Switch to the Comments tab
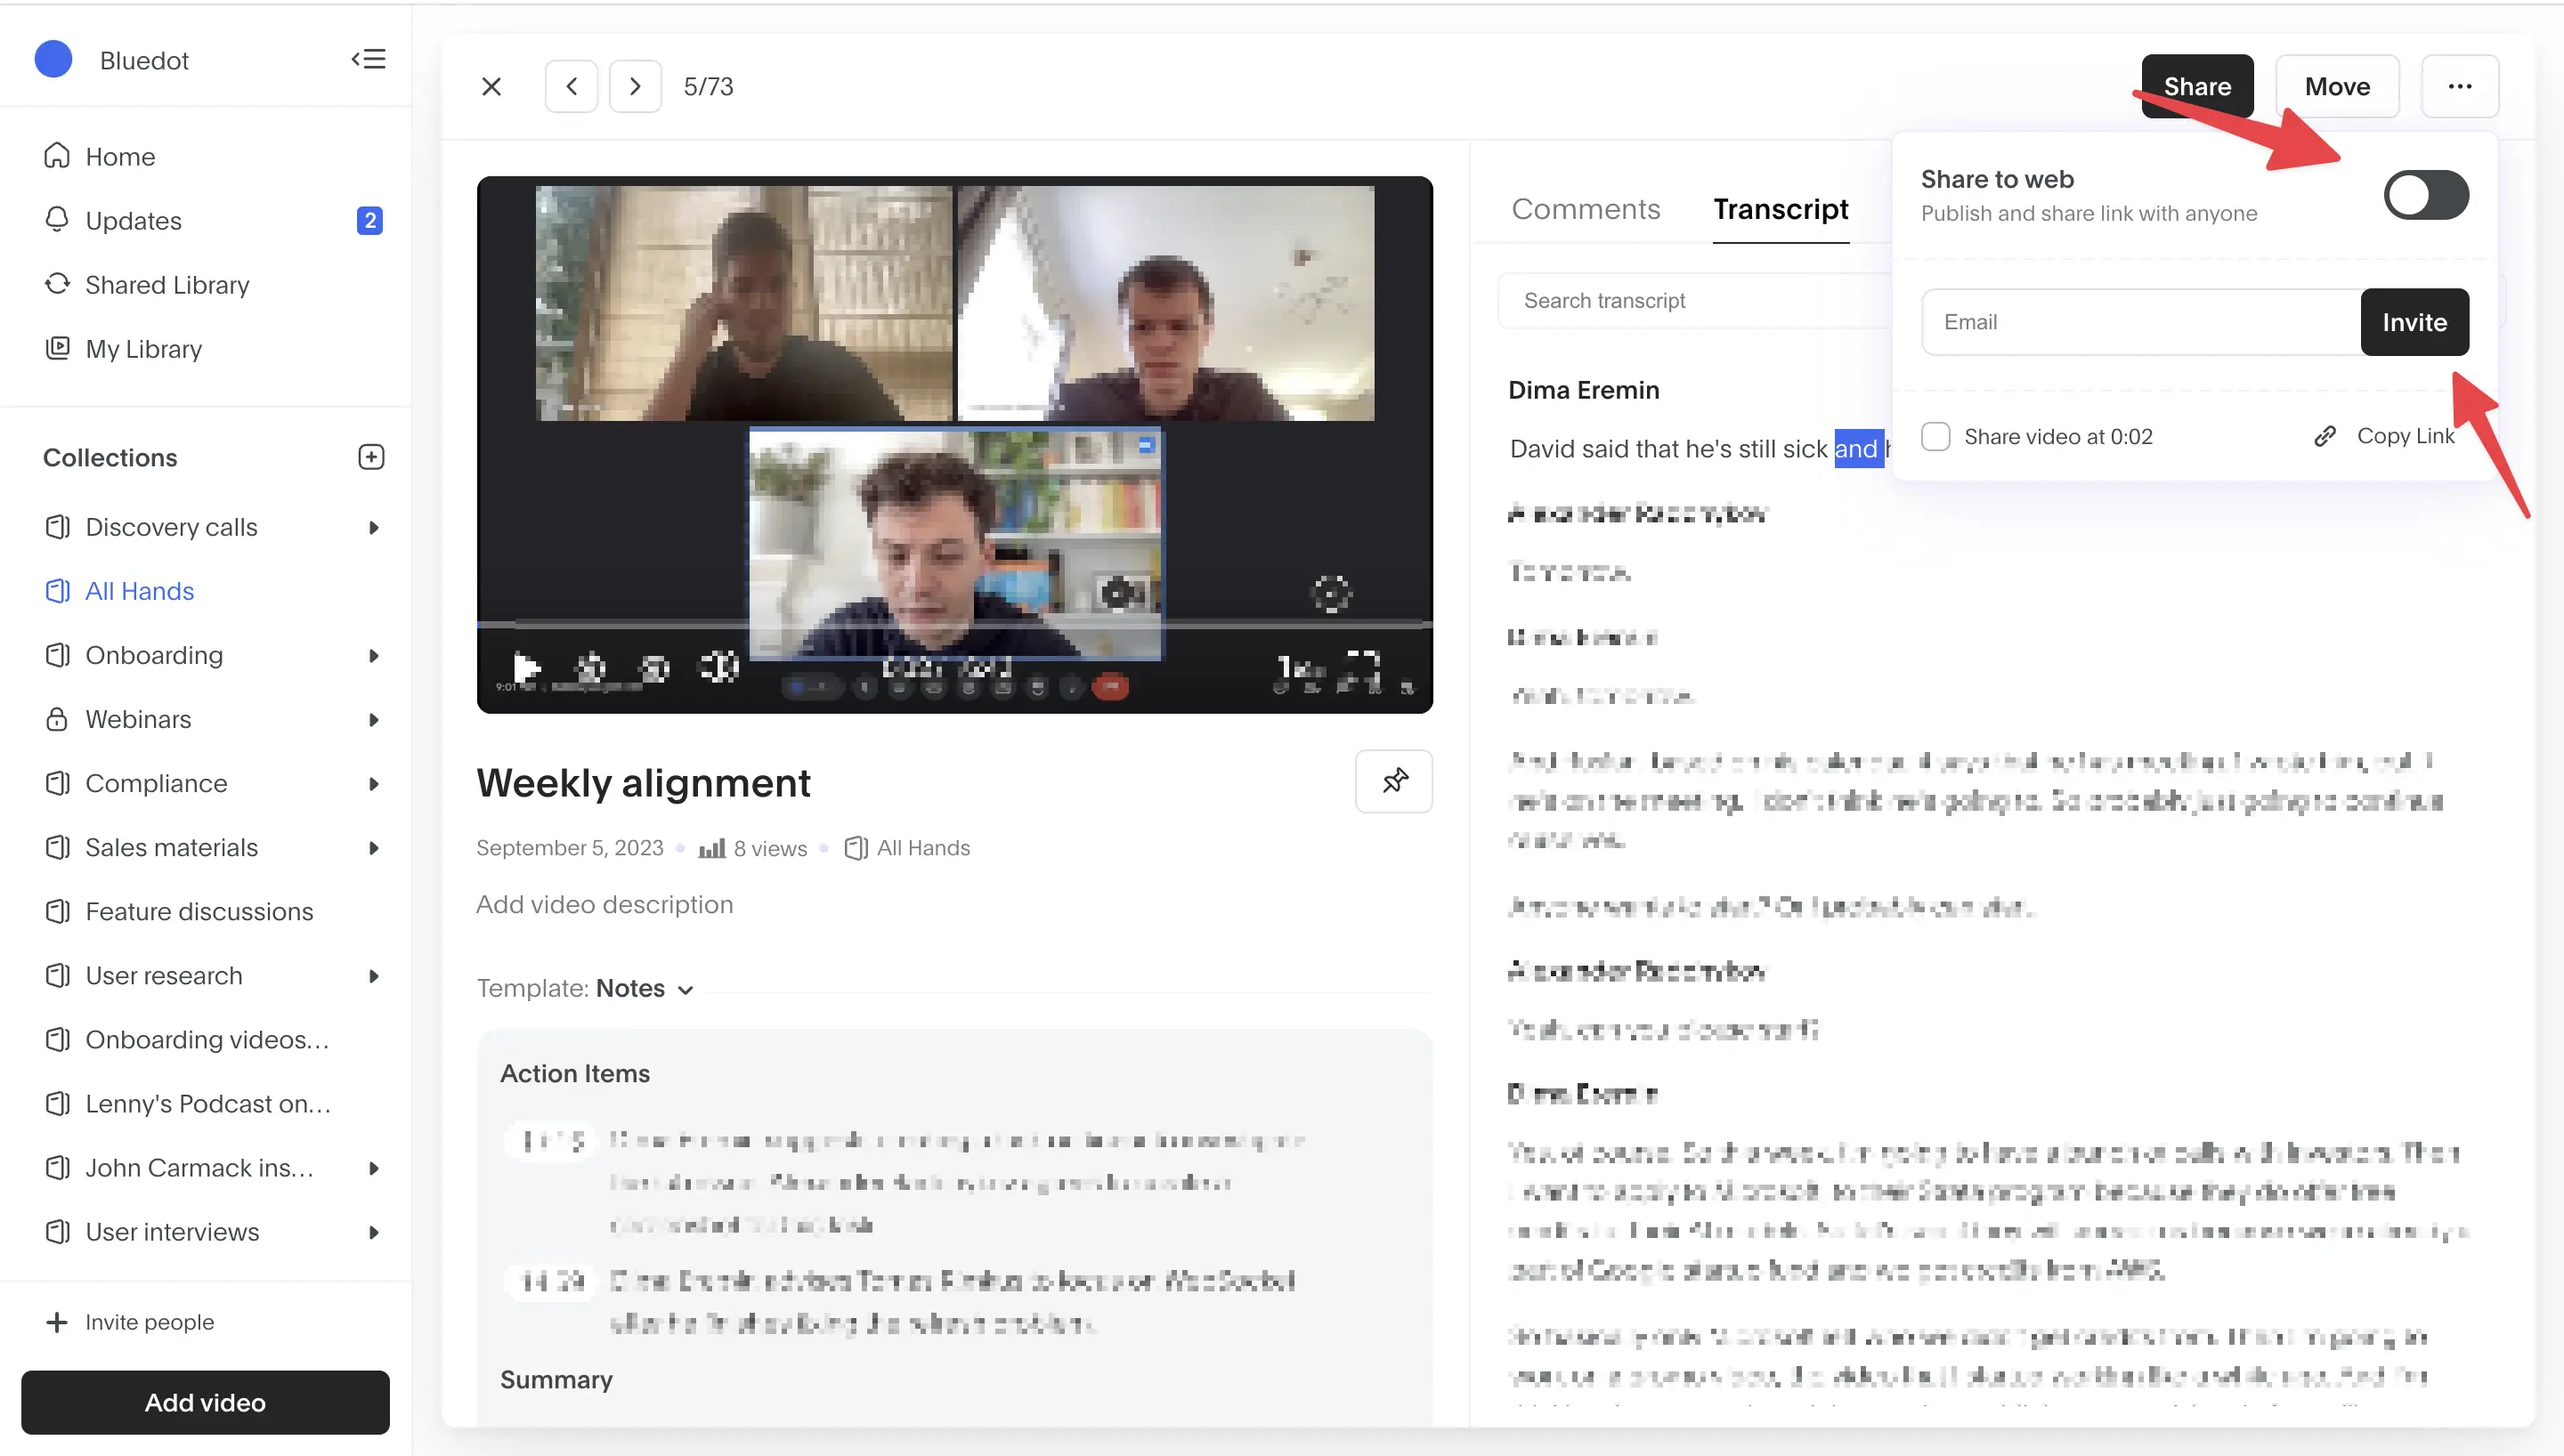This screenshot has width=2564, height=1456. [x=1586, y=208]
